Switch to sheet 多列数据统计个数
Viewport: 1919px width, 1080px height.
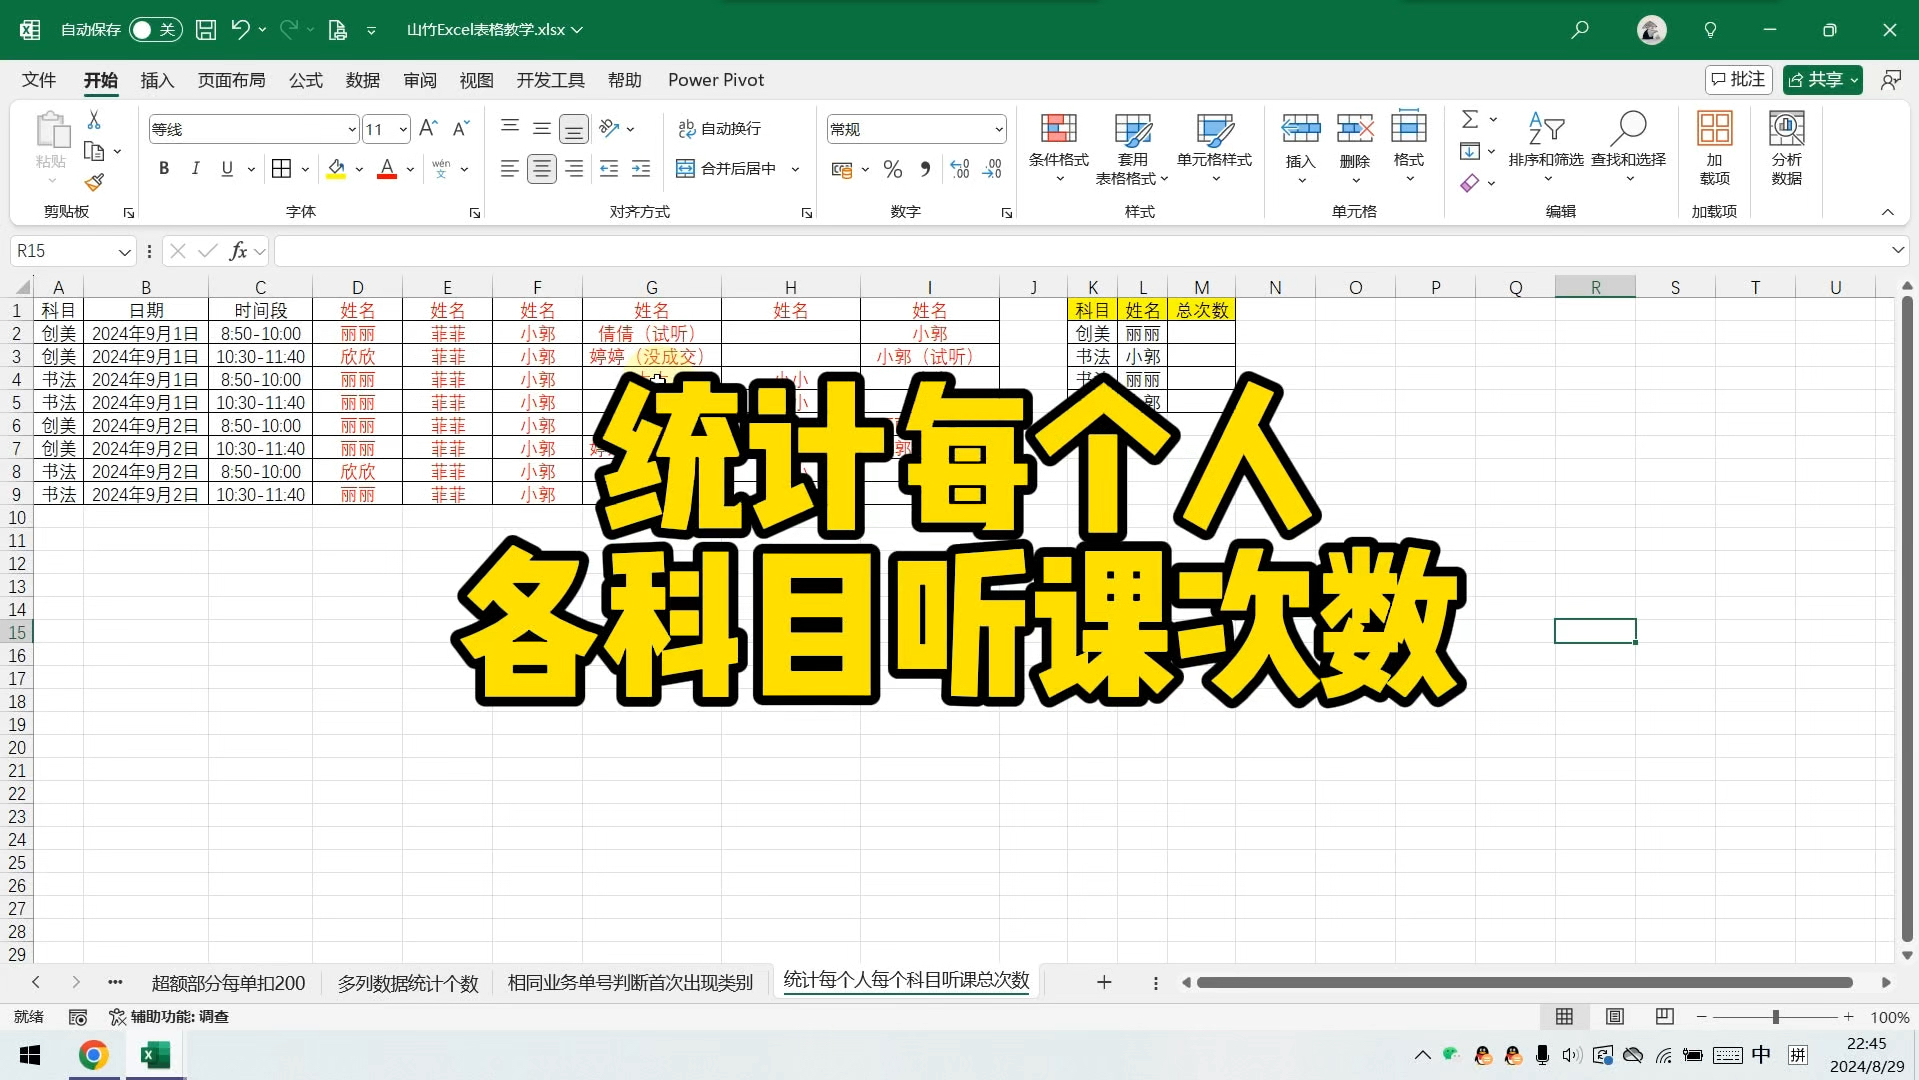(408, 982)
